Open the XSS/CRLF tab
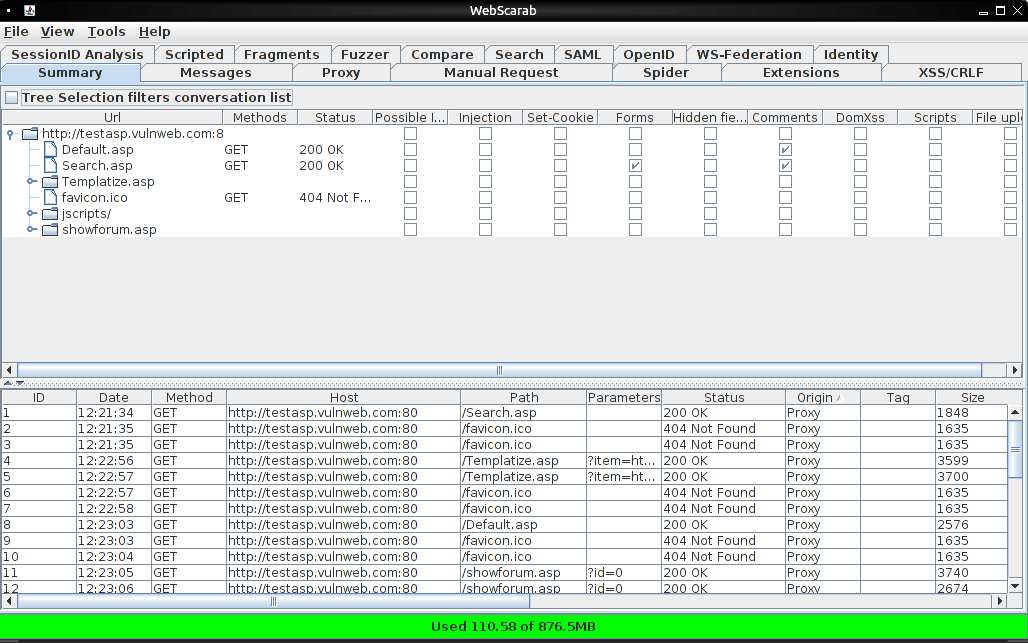The image size is (1028, 643). pos(951,73)
